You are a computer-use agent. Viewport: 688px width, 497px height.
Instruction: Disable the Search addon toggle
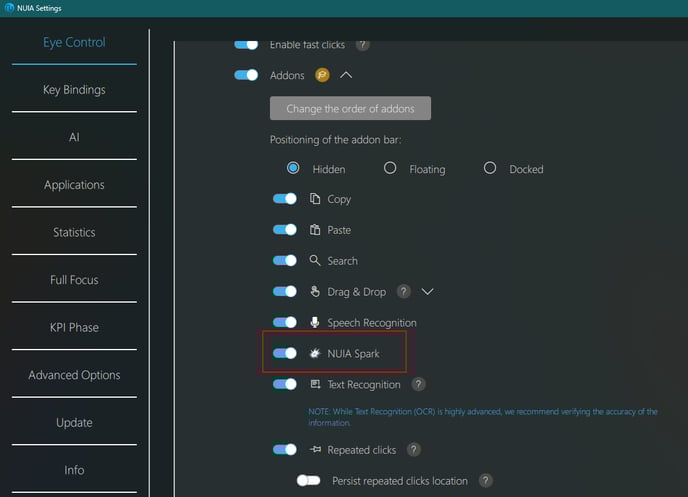(285, 260)
